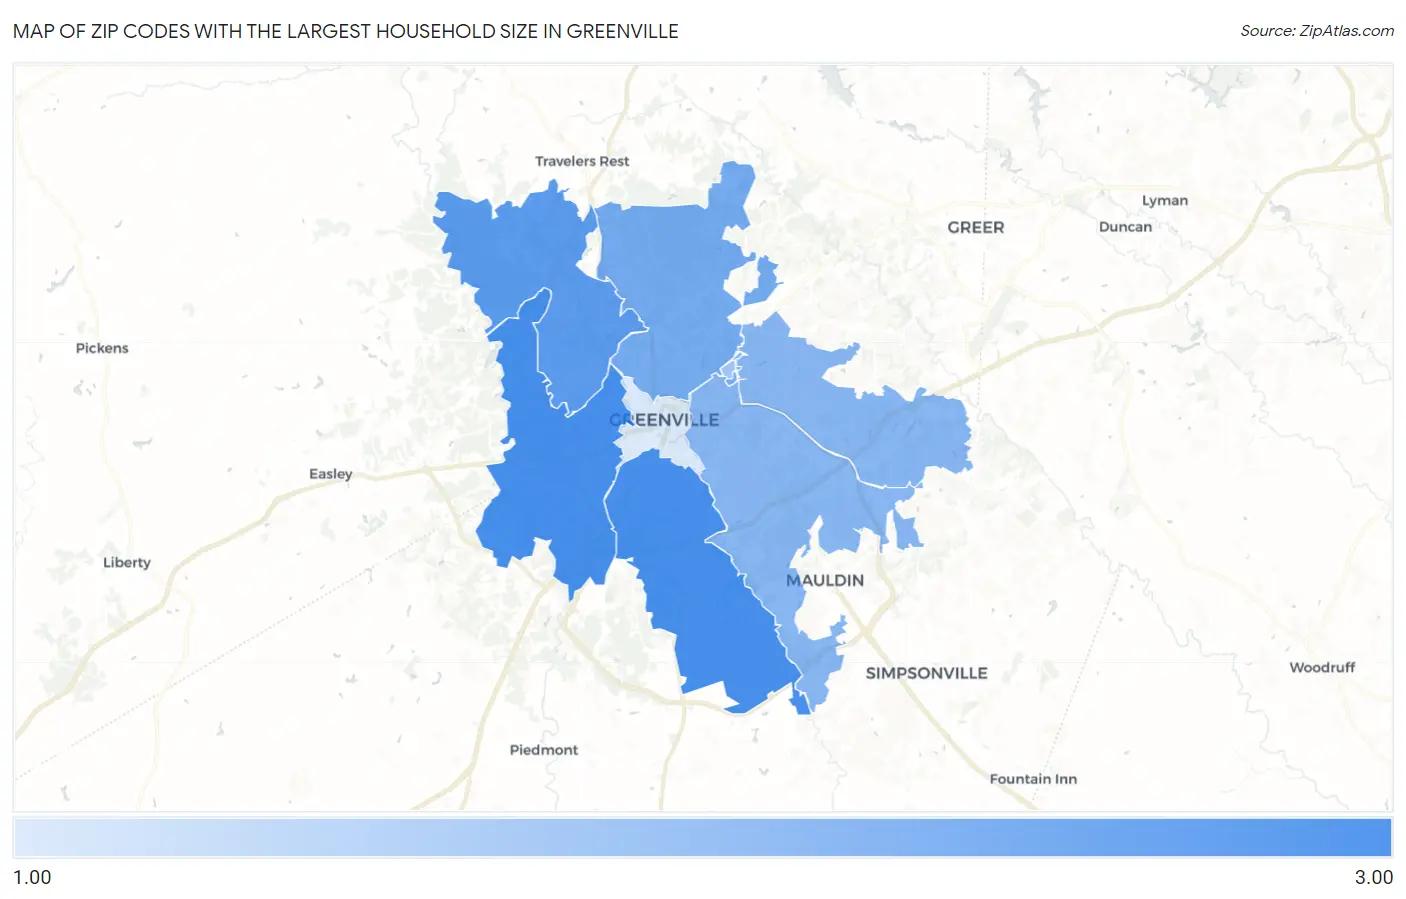Click the Duncan town label
The image size is (1406, 899).
click(x=1125, y=227)
